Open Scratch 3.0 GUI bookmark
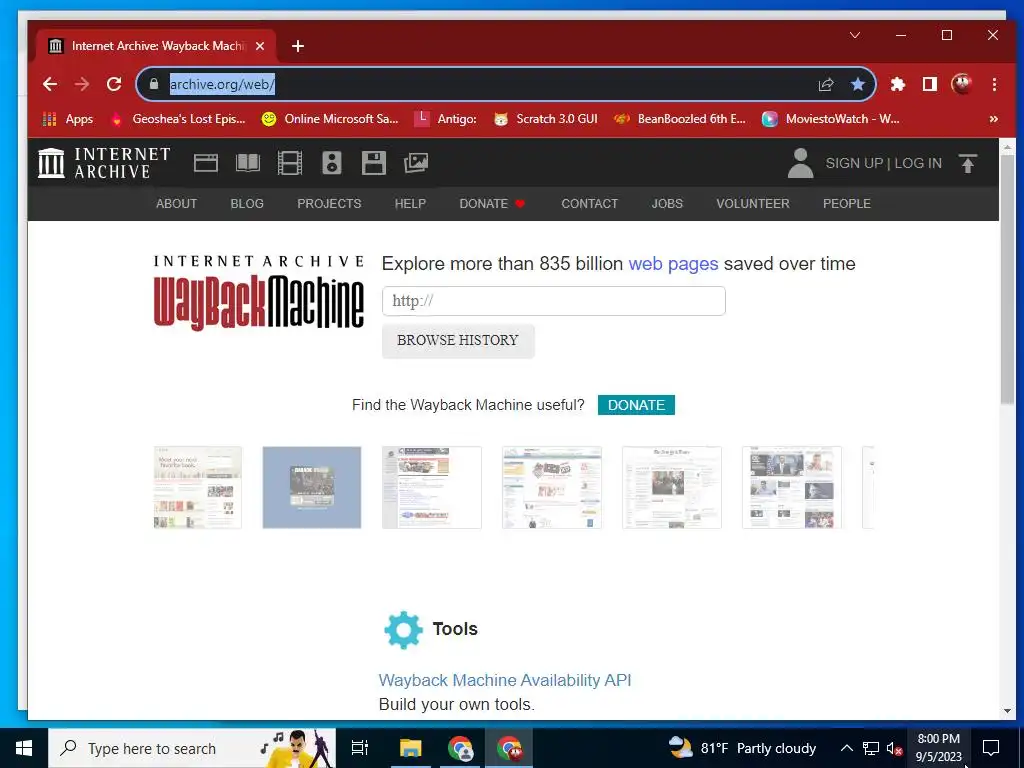This screenshot has height=768, width=1024. [546, 119]
